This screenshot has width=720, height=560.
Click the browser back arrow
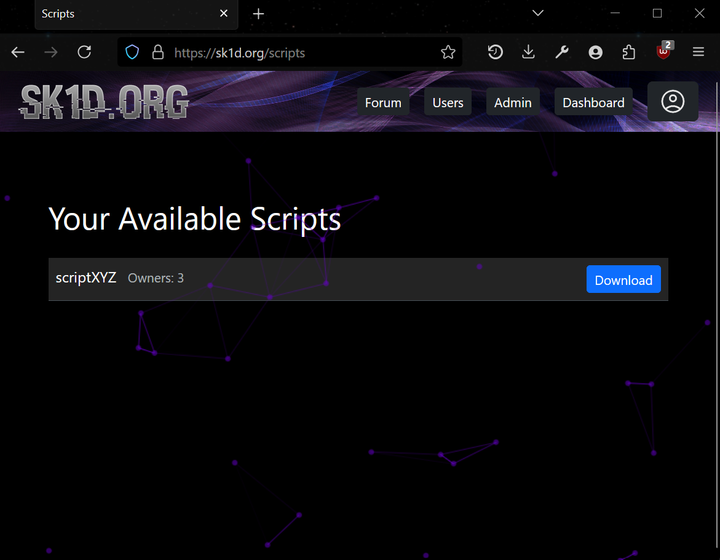(18, 52)
